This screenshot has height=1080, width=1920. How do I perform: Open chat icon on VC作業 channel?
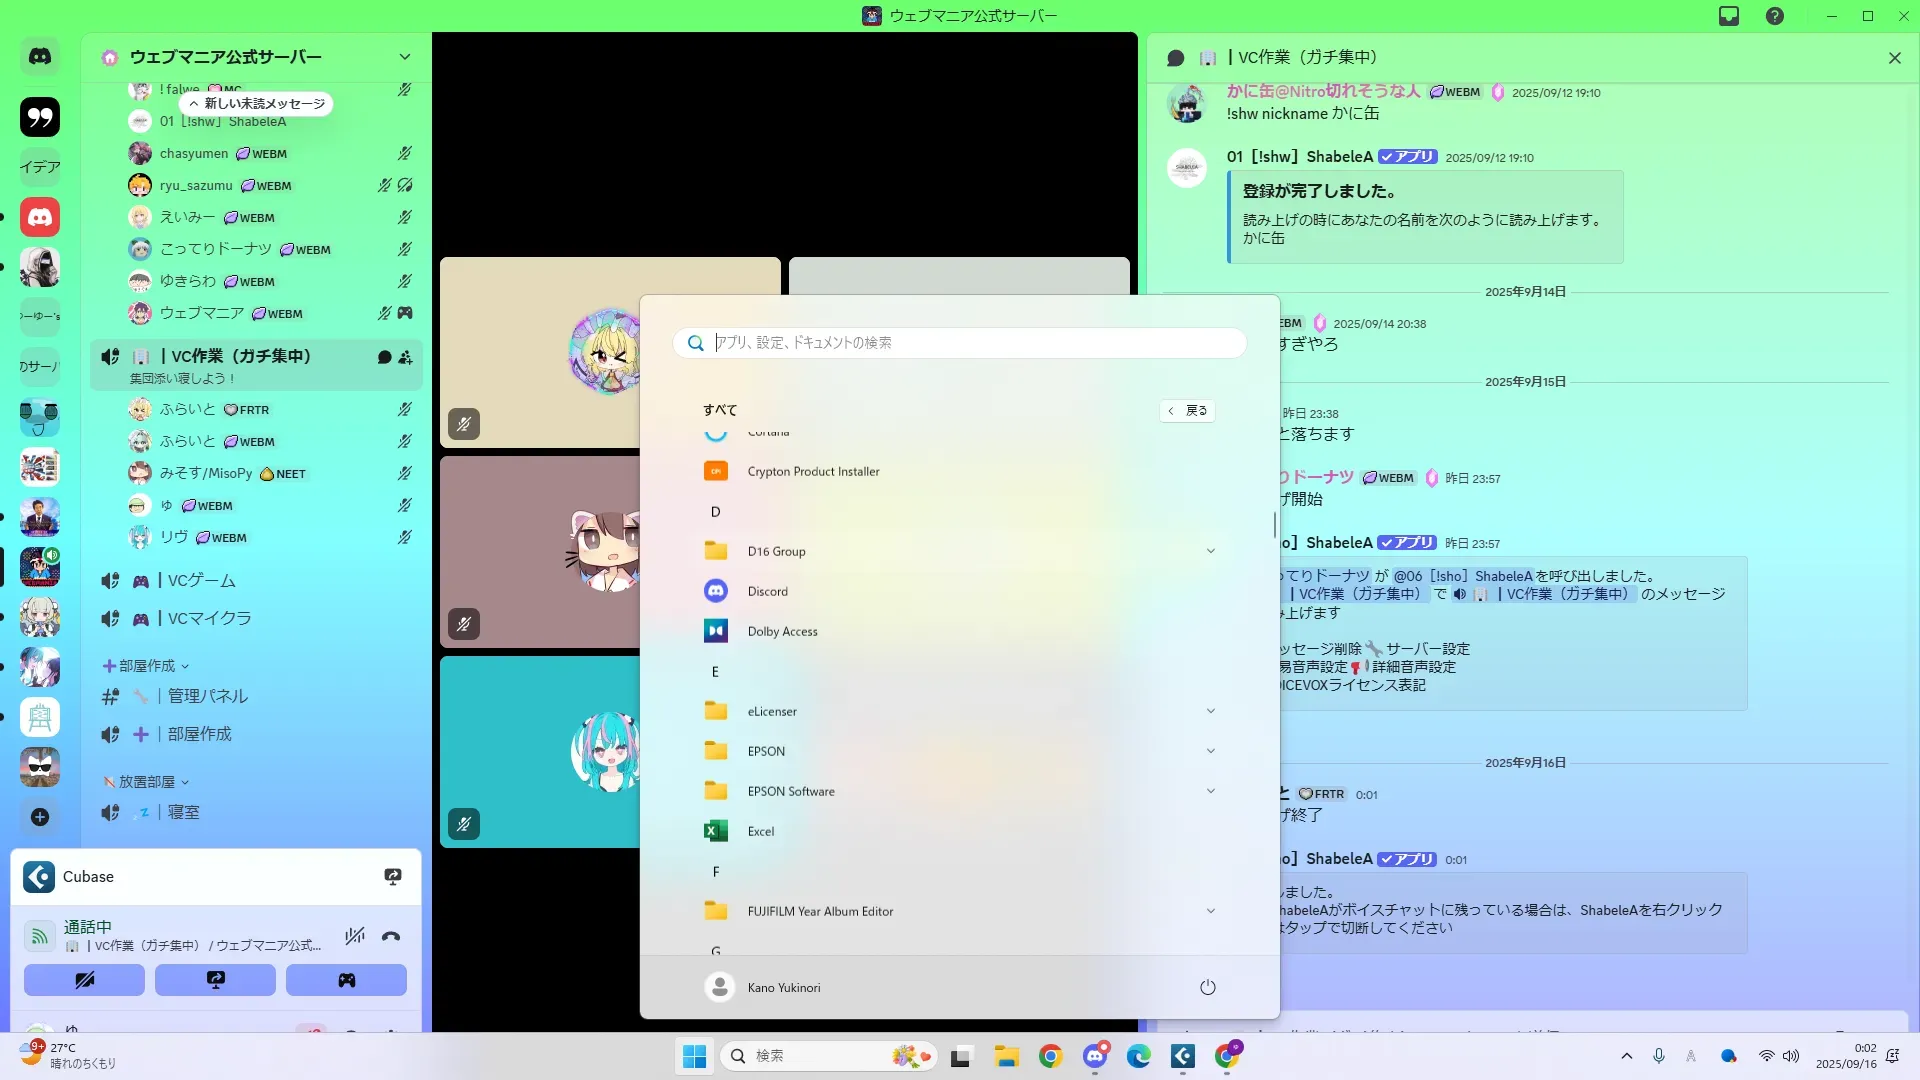(x=384, y=357)
